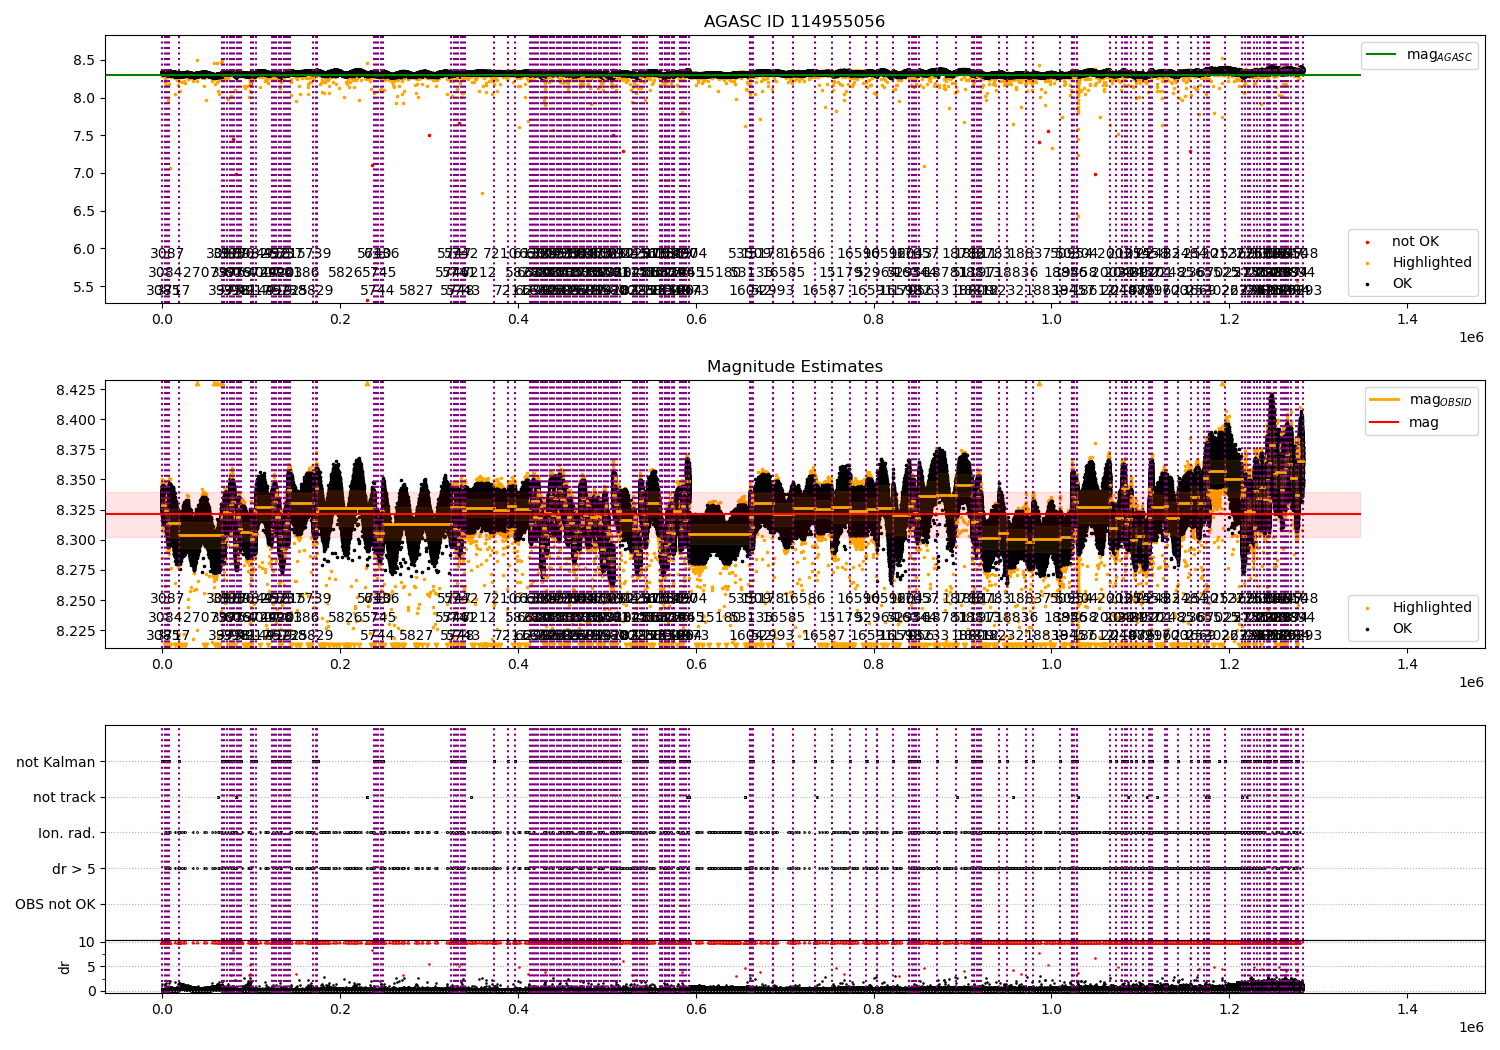
Task: Click the red line marker in middle plot legend
Action: click(x=1383, y=423)
